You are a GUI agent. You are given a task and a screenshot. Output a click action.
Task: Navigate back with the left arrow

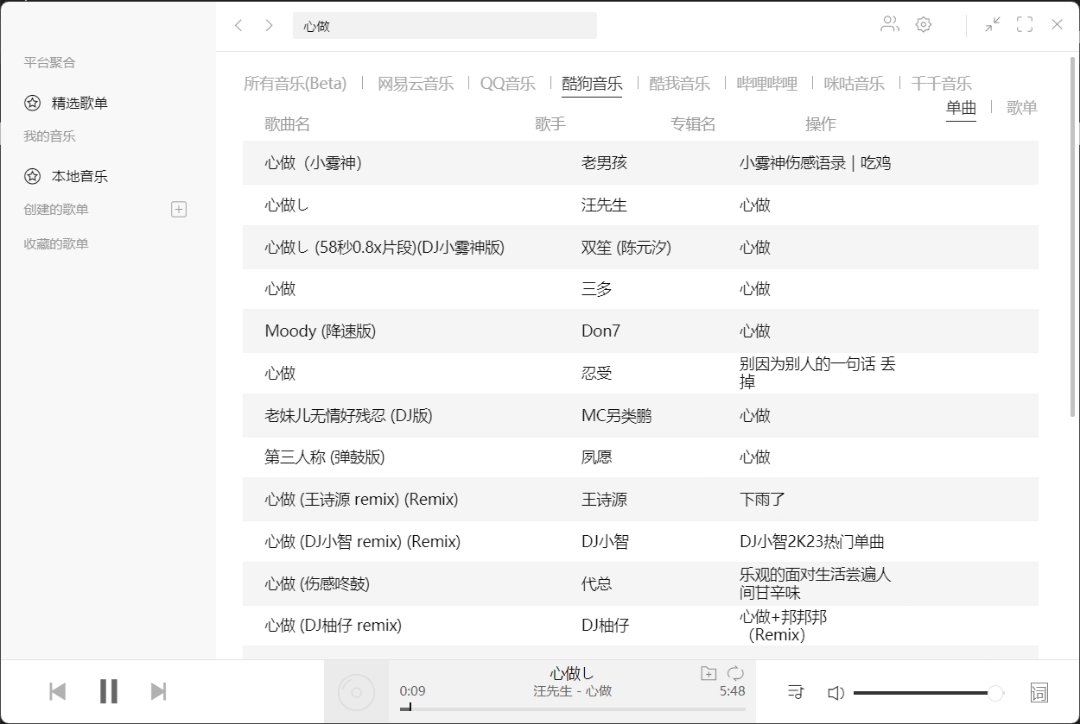238,25
